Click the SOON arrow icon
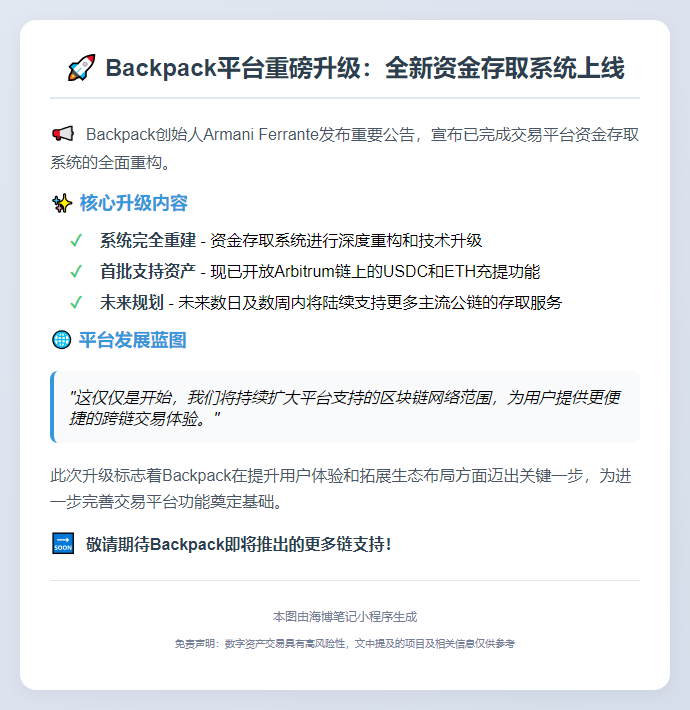690x710 pixels. [x=63, y=543]
